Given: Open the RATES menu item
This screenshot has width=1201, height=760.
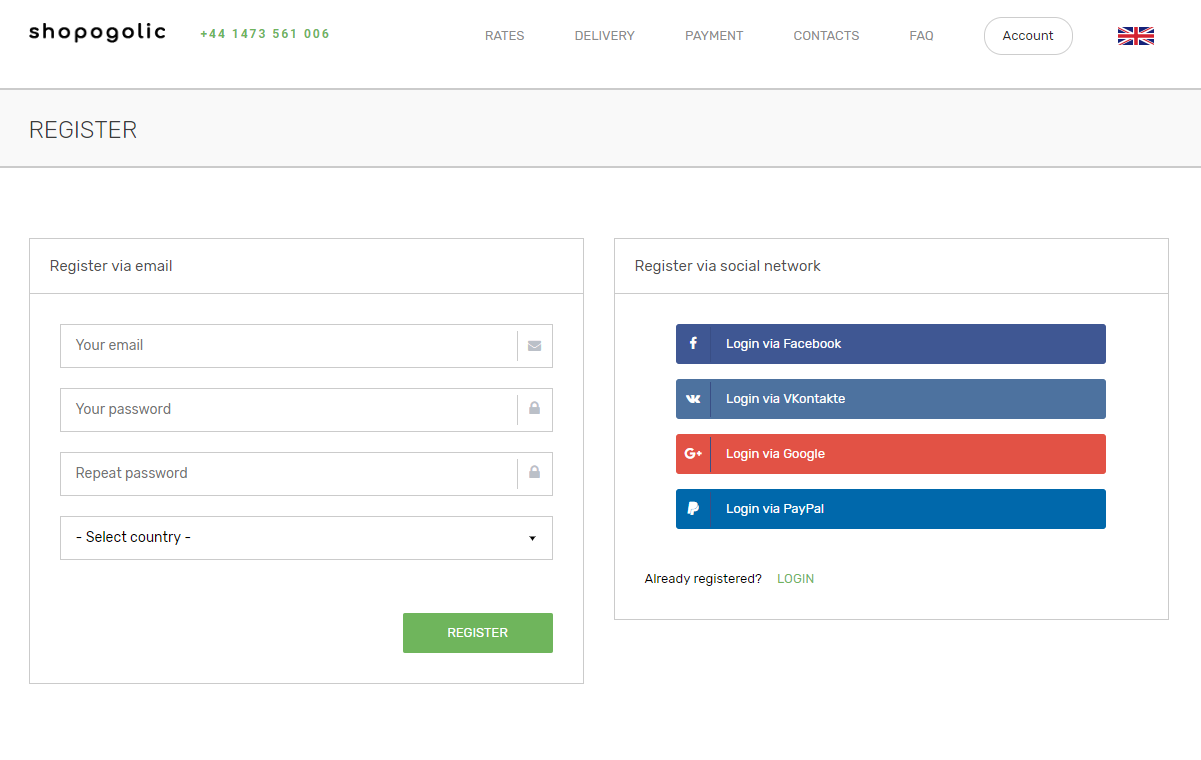Looking at the screenshot, I should (504, 35).
